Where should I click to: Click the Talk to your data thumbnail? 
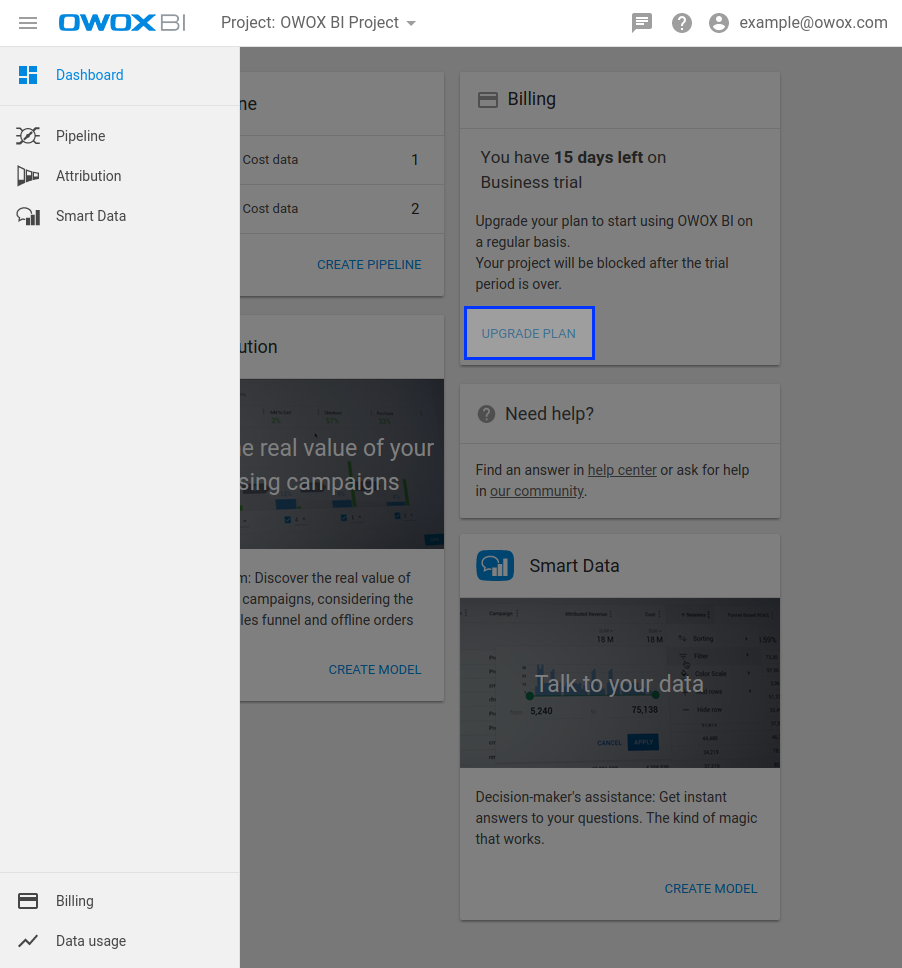620,683
